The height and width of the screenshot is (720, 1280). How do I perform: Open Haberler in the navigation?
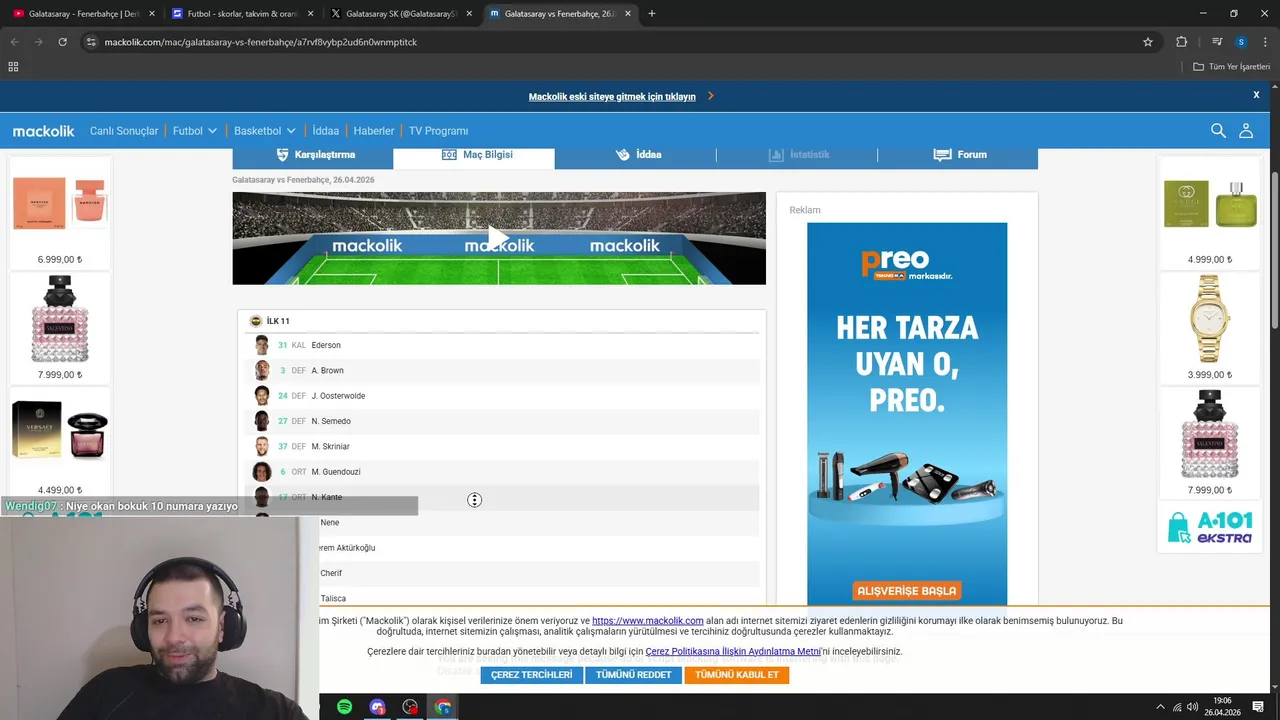374,131
